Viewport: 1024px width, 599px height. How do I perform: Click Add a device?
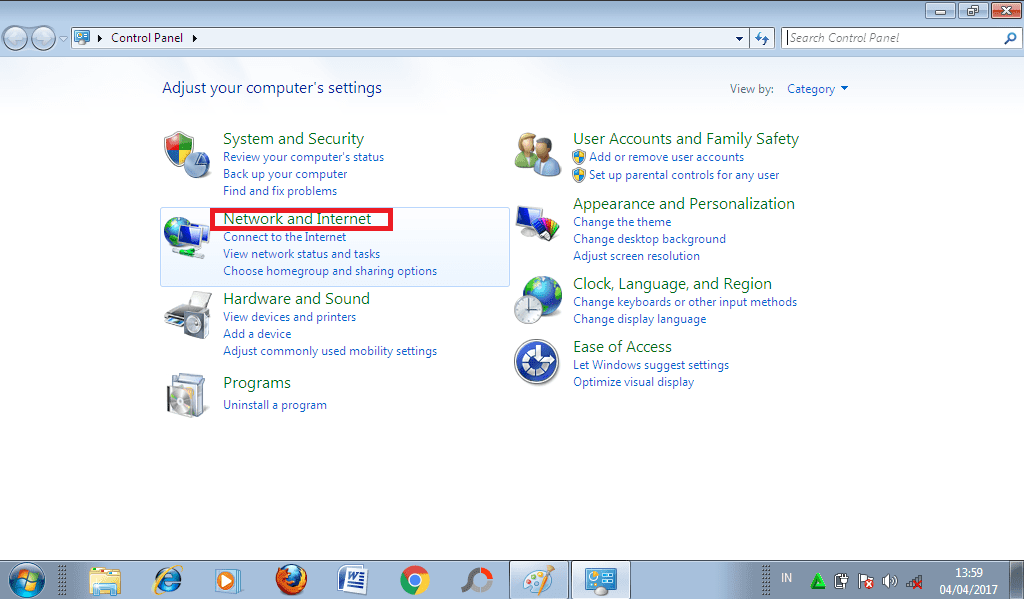pos(257,334)
